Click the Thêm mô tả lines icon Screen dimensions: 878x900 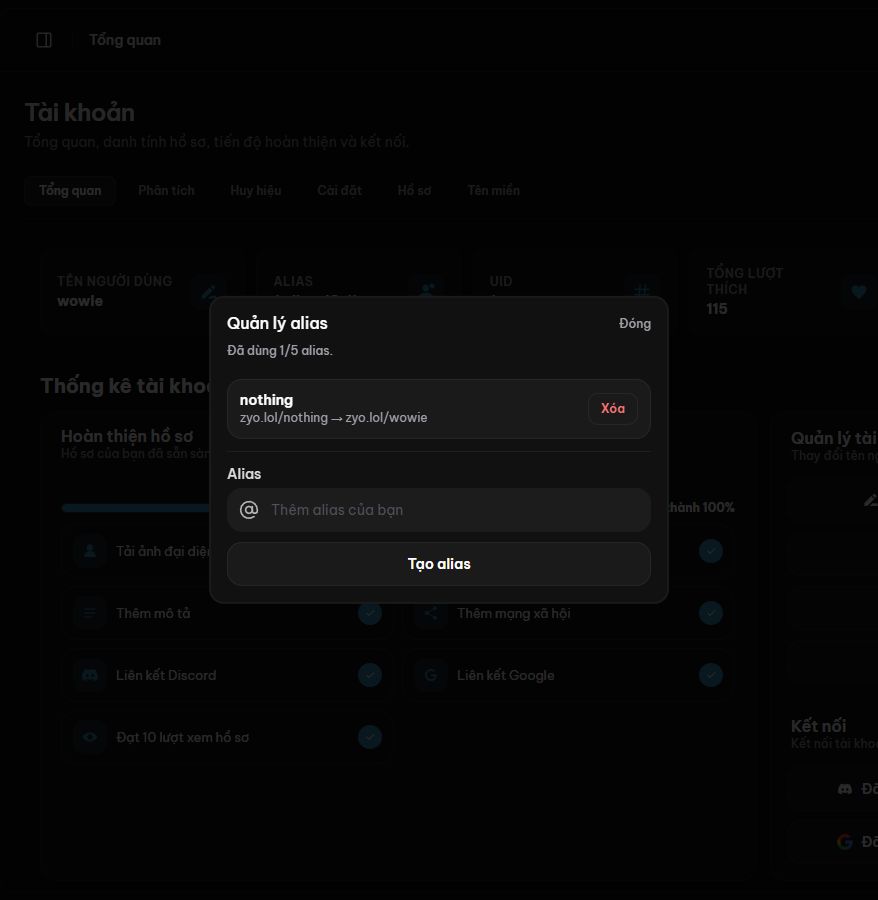point(90,613)
